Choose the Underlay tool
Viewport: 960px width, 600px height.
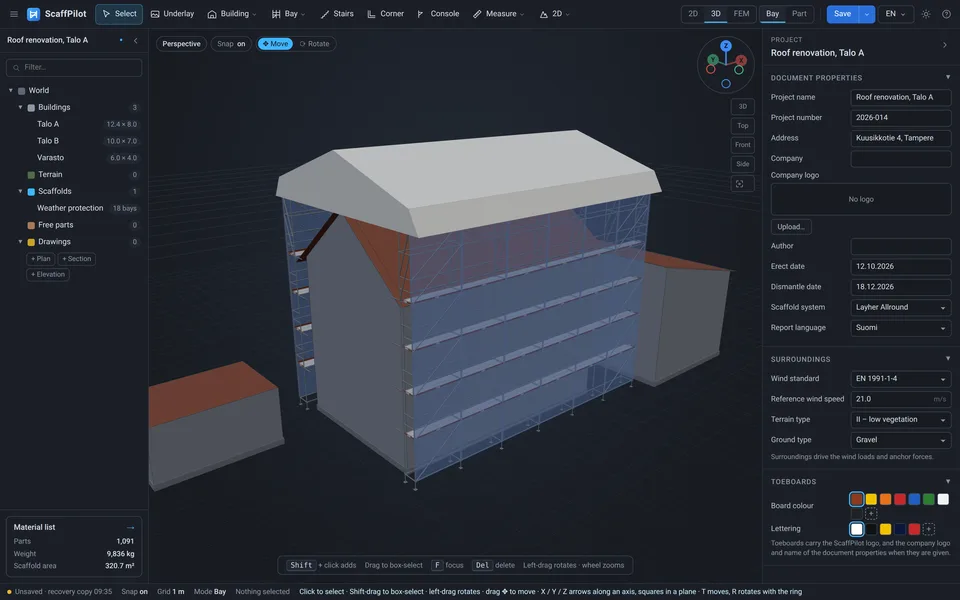pyautogui.click(x=172, y=14)
